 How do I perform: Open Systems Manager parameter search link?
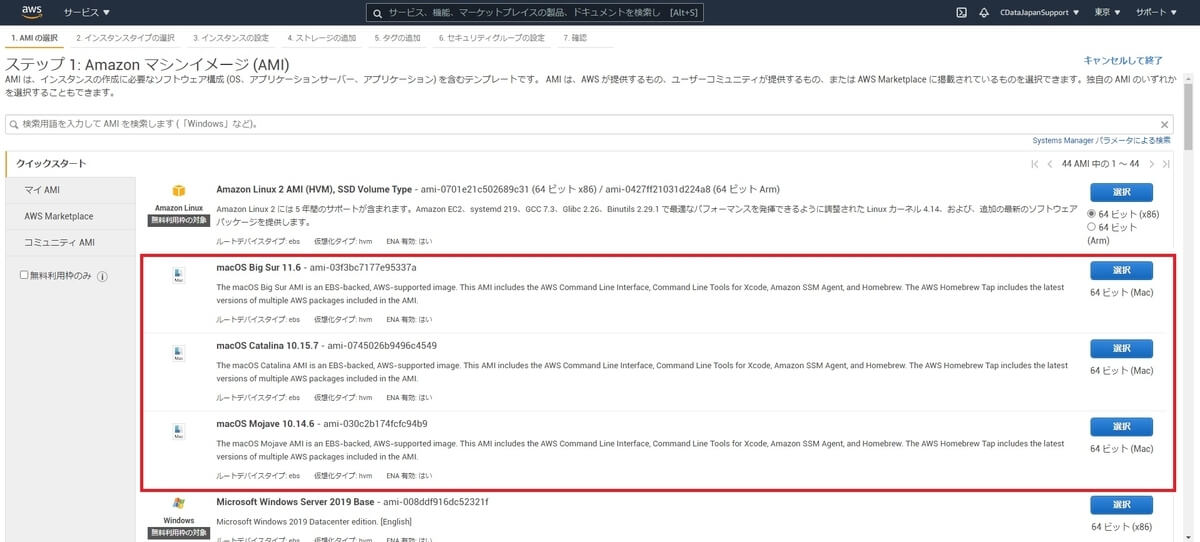tap(1102, 141)
